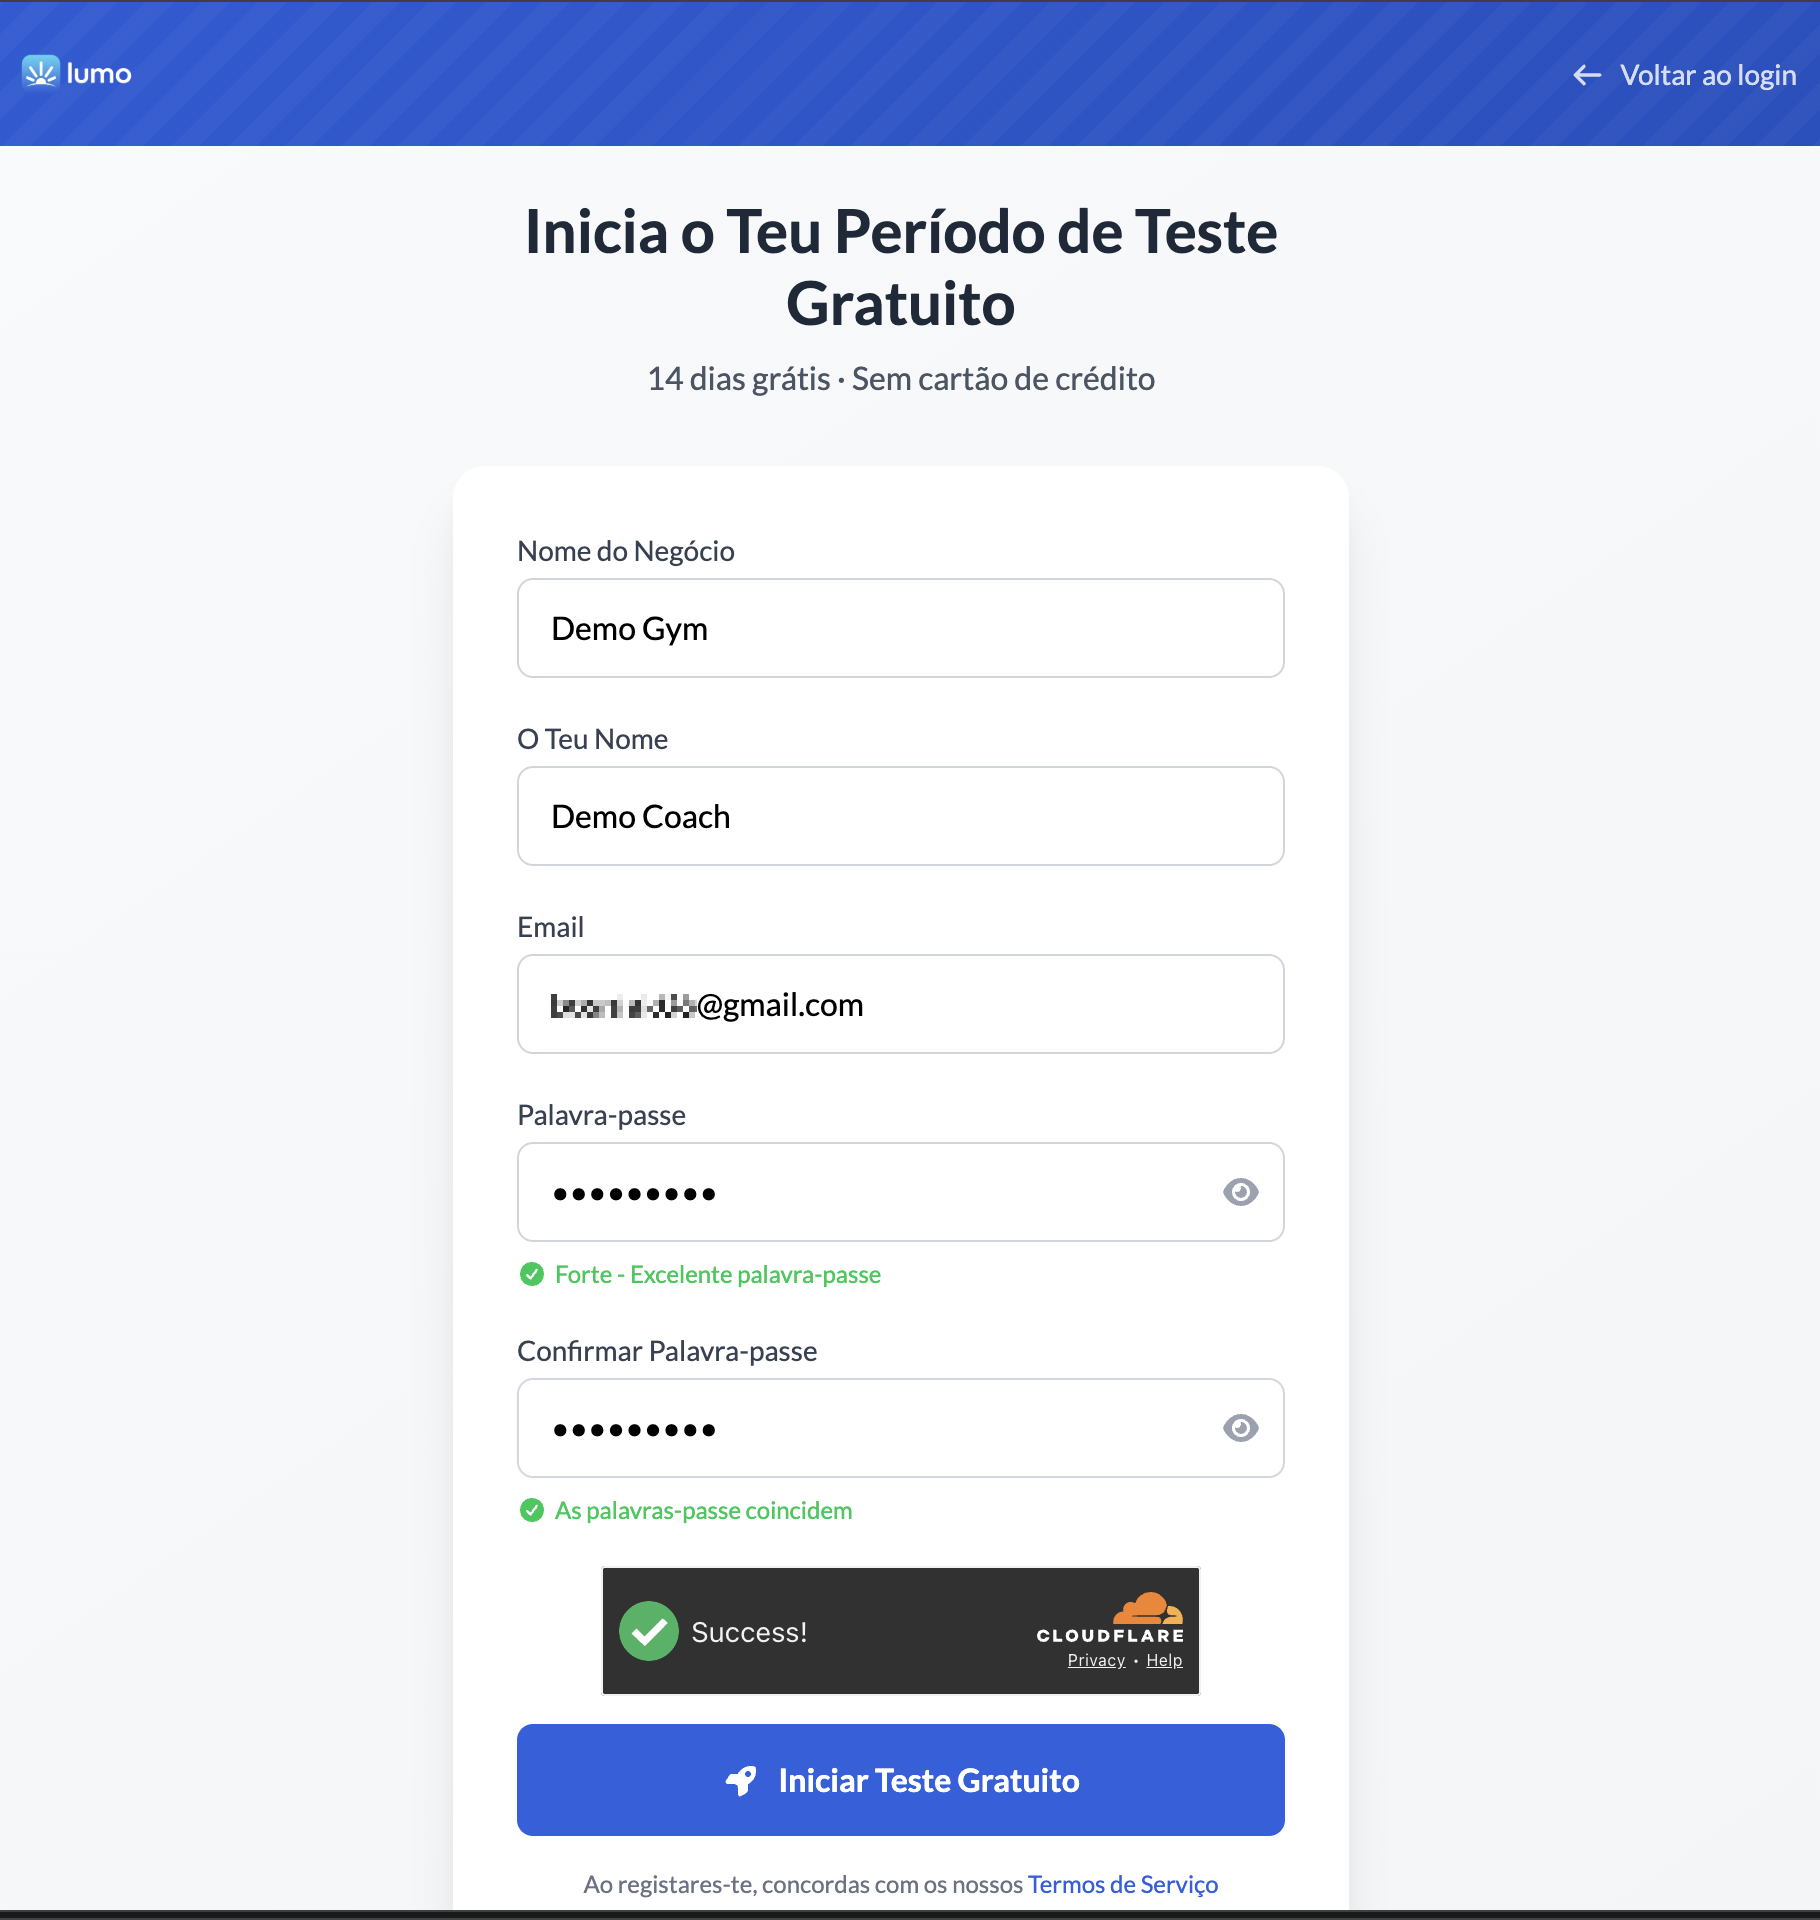Click the Lumo logo icon
Viewport: 1820px width, 1920px height.
pos(41,72)
